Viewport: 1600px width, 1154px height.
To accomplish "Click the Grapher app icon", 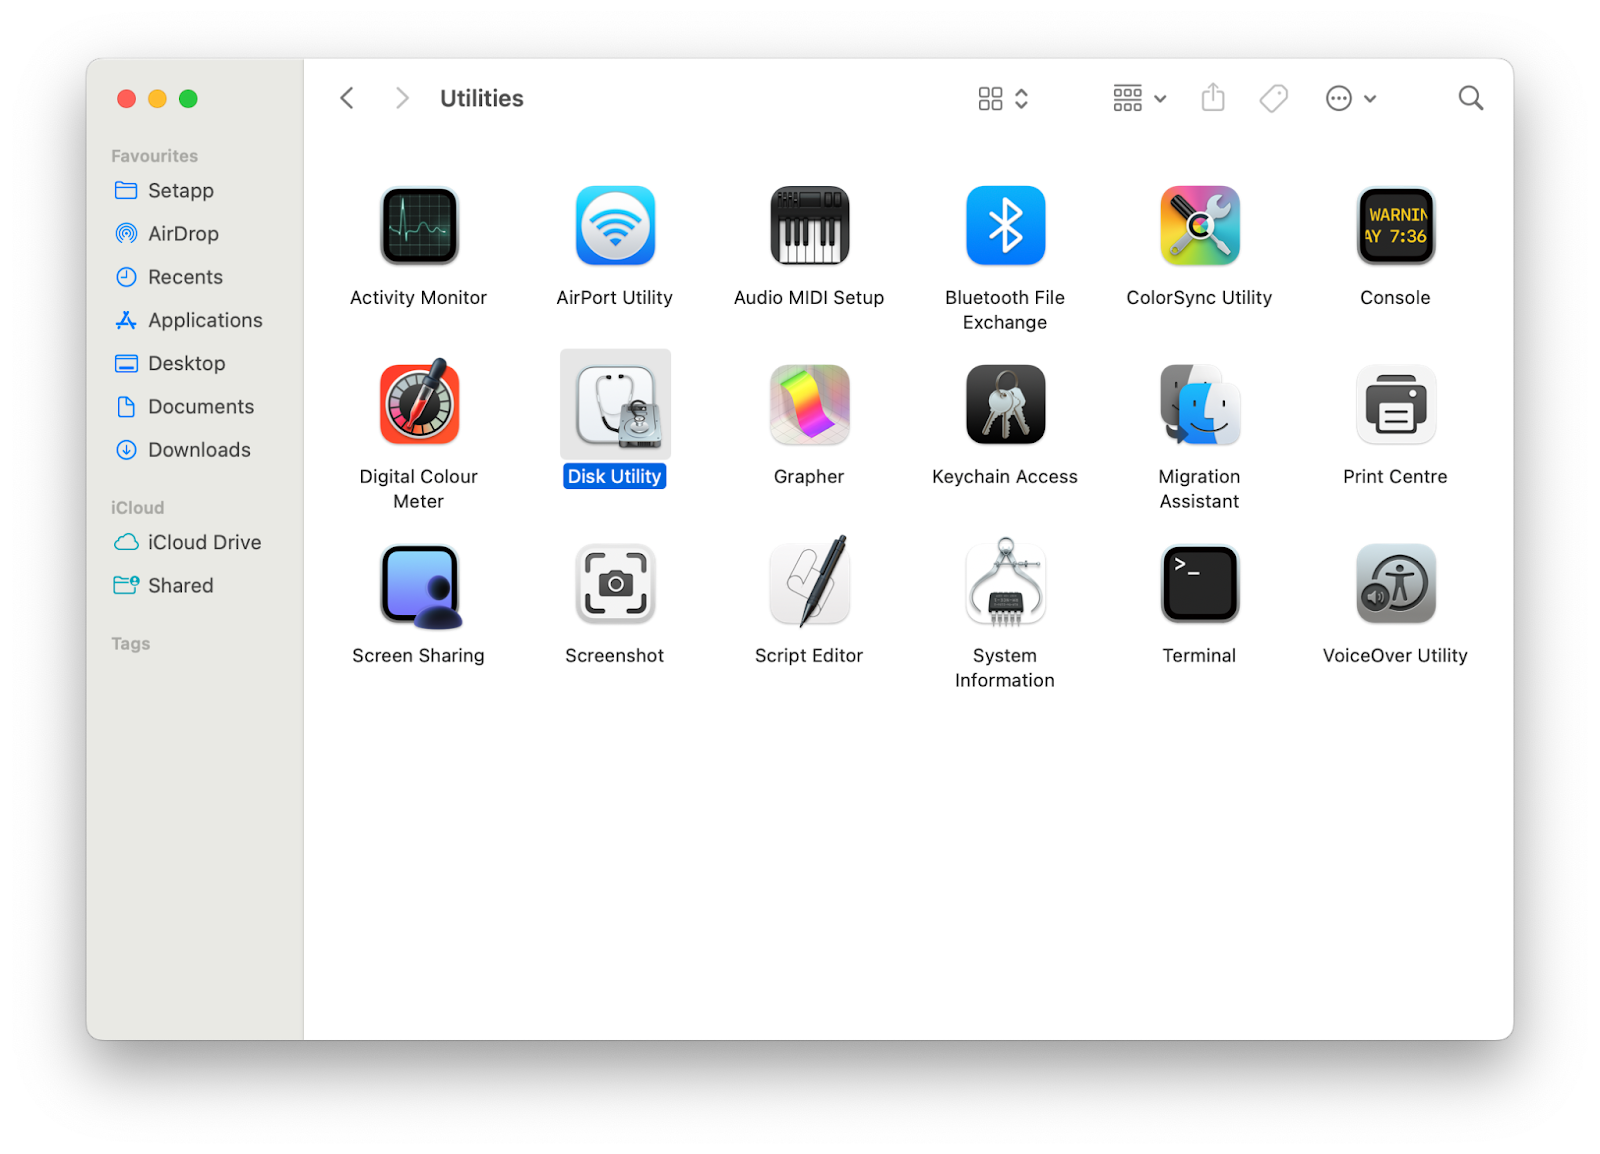I will click(x=809, y=405).
